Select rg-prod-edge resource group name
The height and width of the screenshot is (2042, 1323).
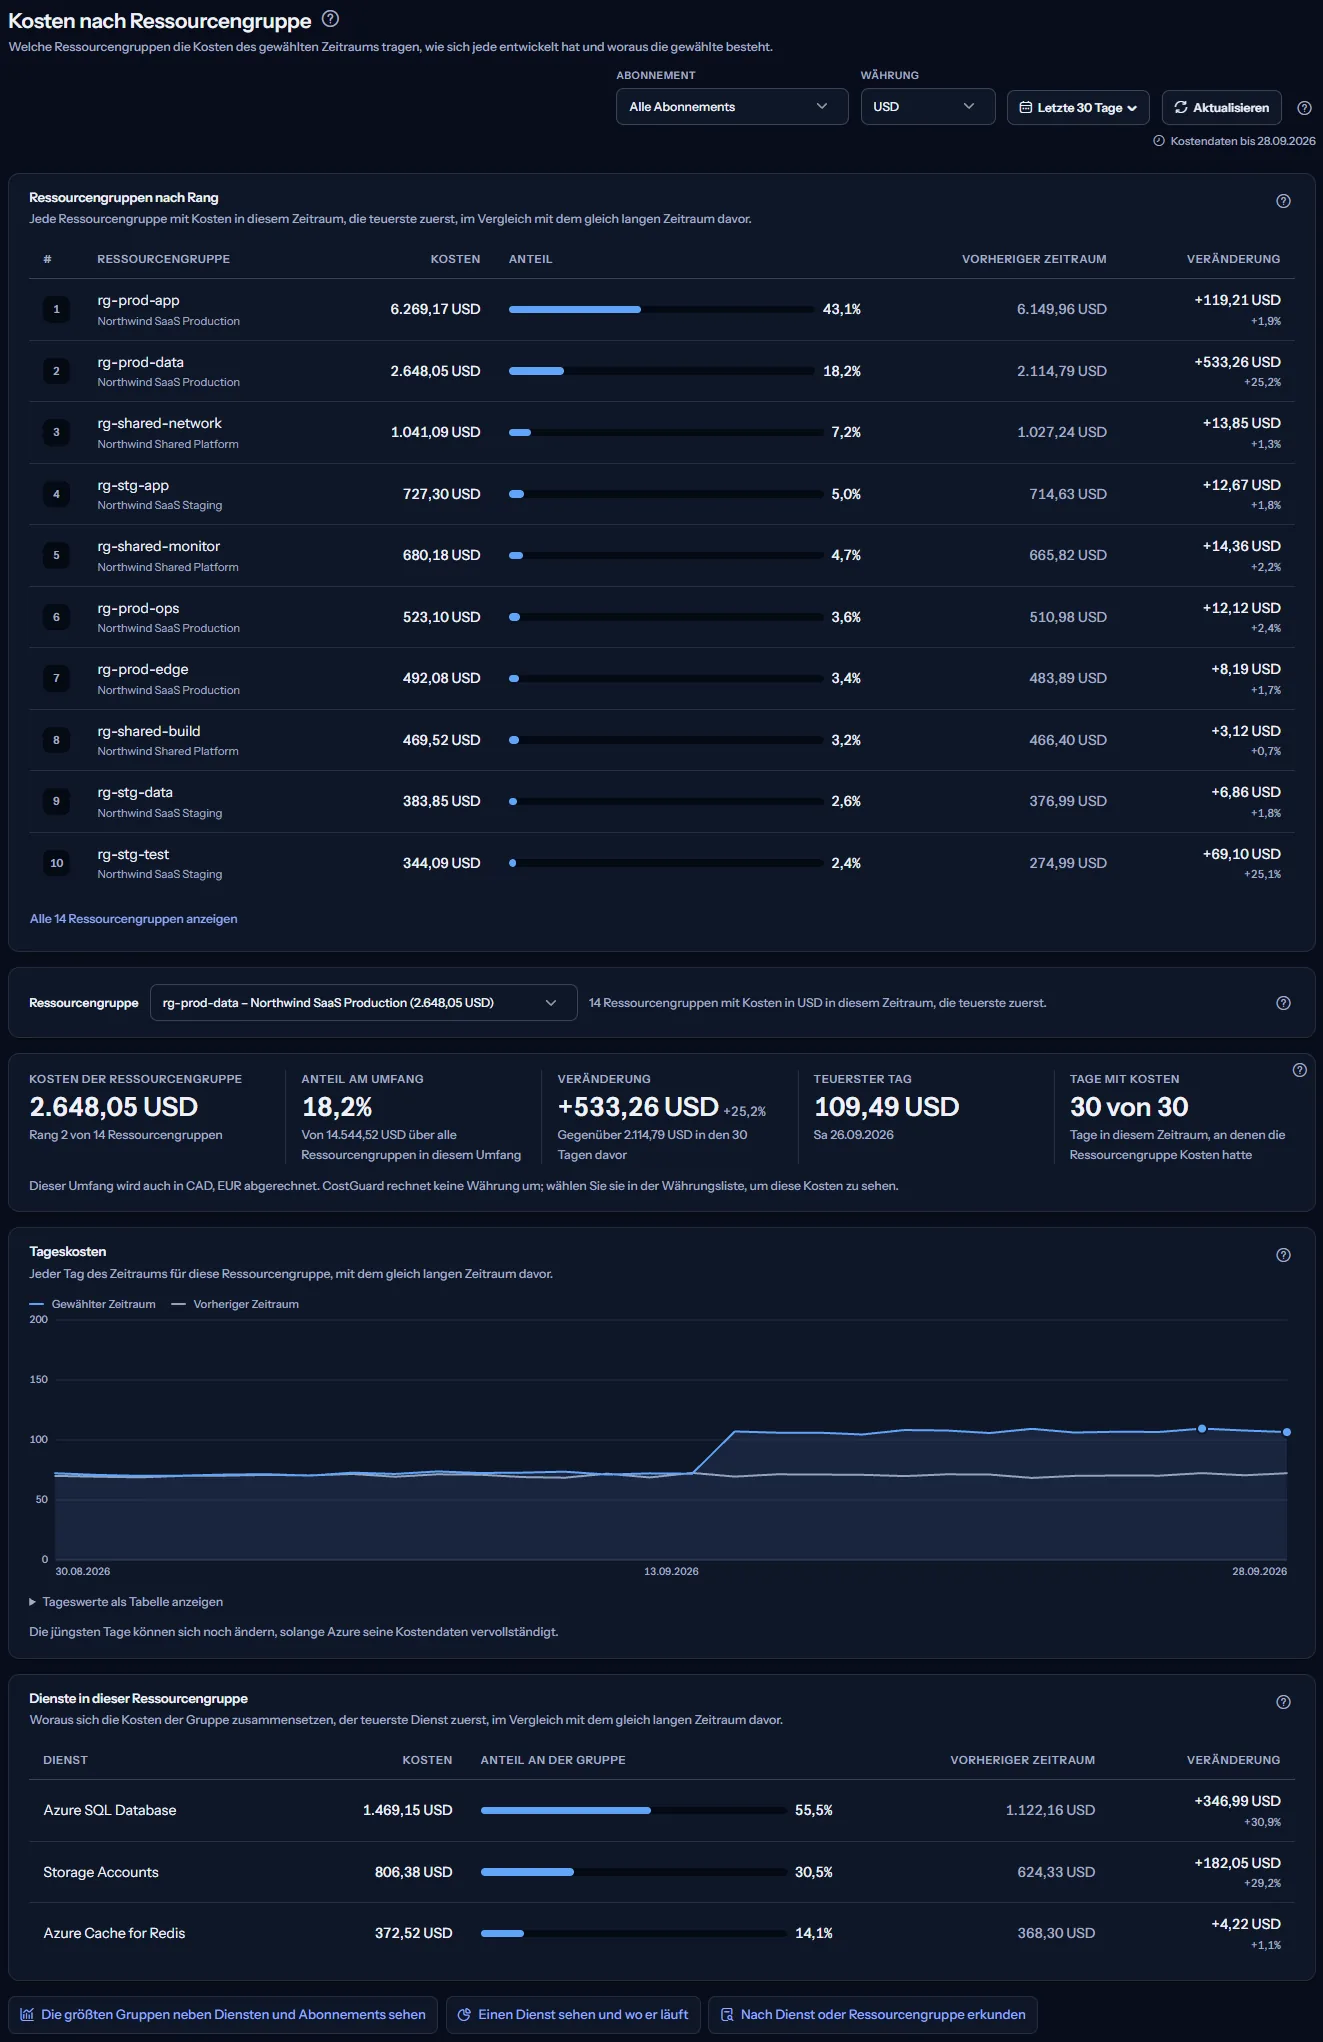click(x=143, y=669)
